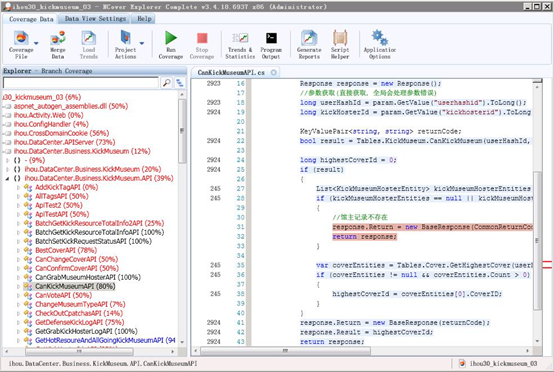Open the Help tab
The image size is (554, 372).
click(144, 19)
